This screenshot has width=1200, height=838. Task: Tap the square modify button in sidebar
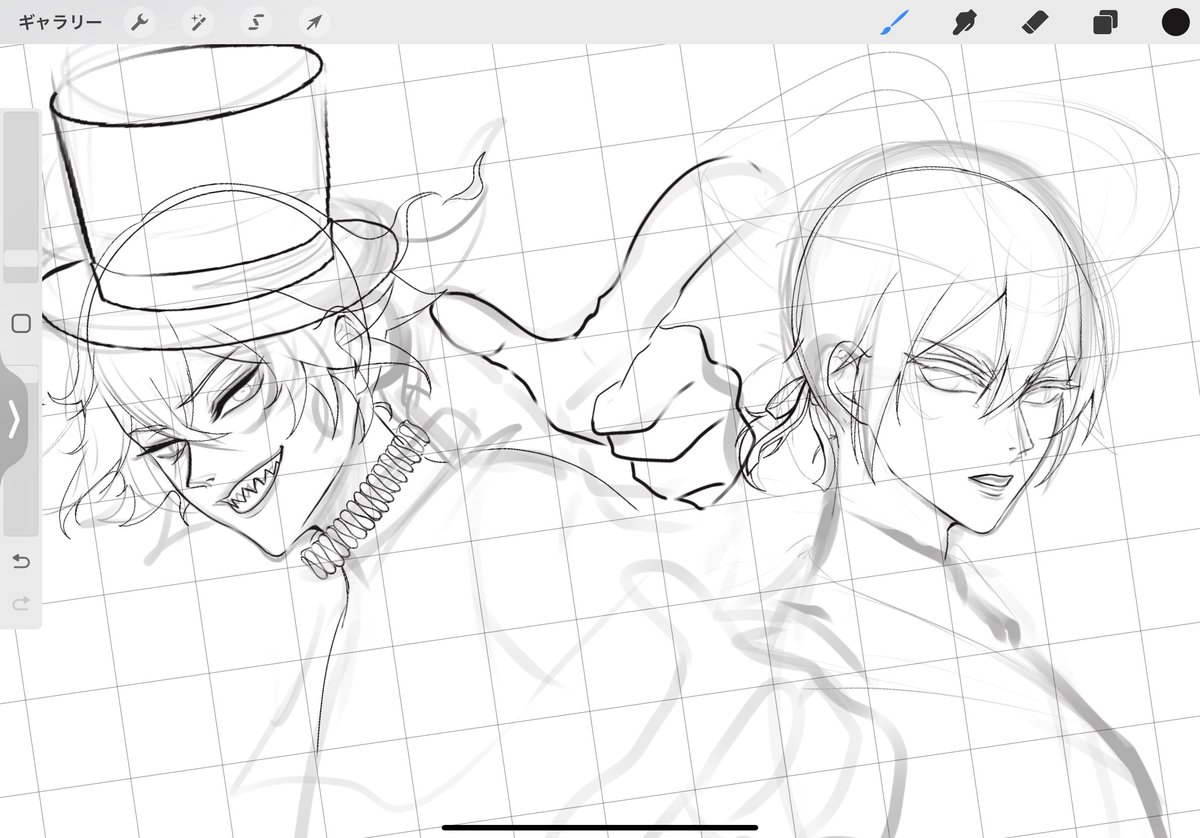tap(21, 324)
